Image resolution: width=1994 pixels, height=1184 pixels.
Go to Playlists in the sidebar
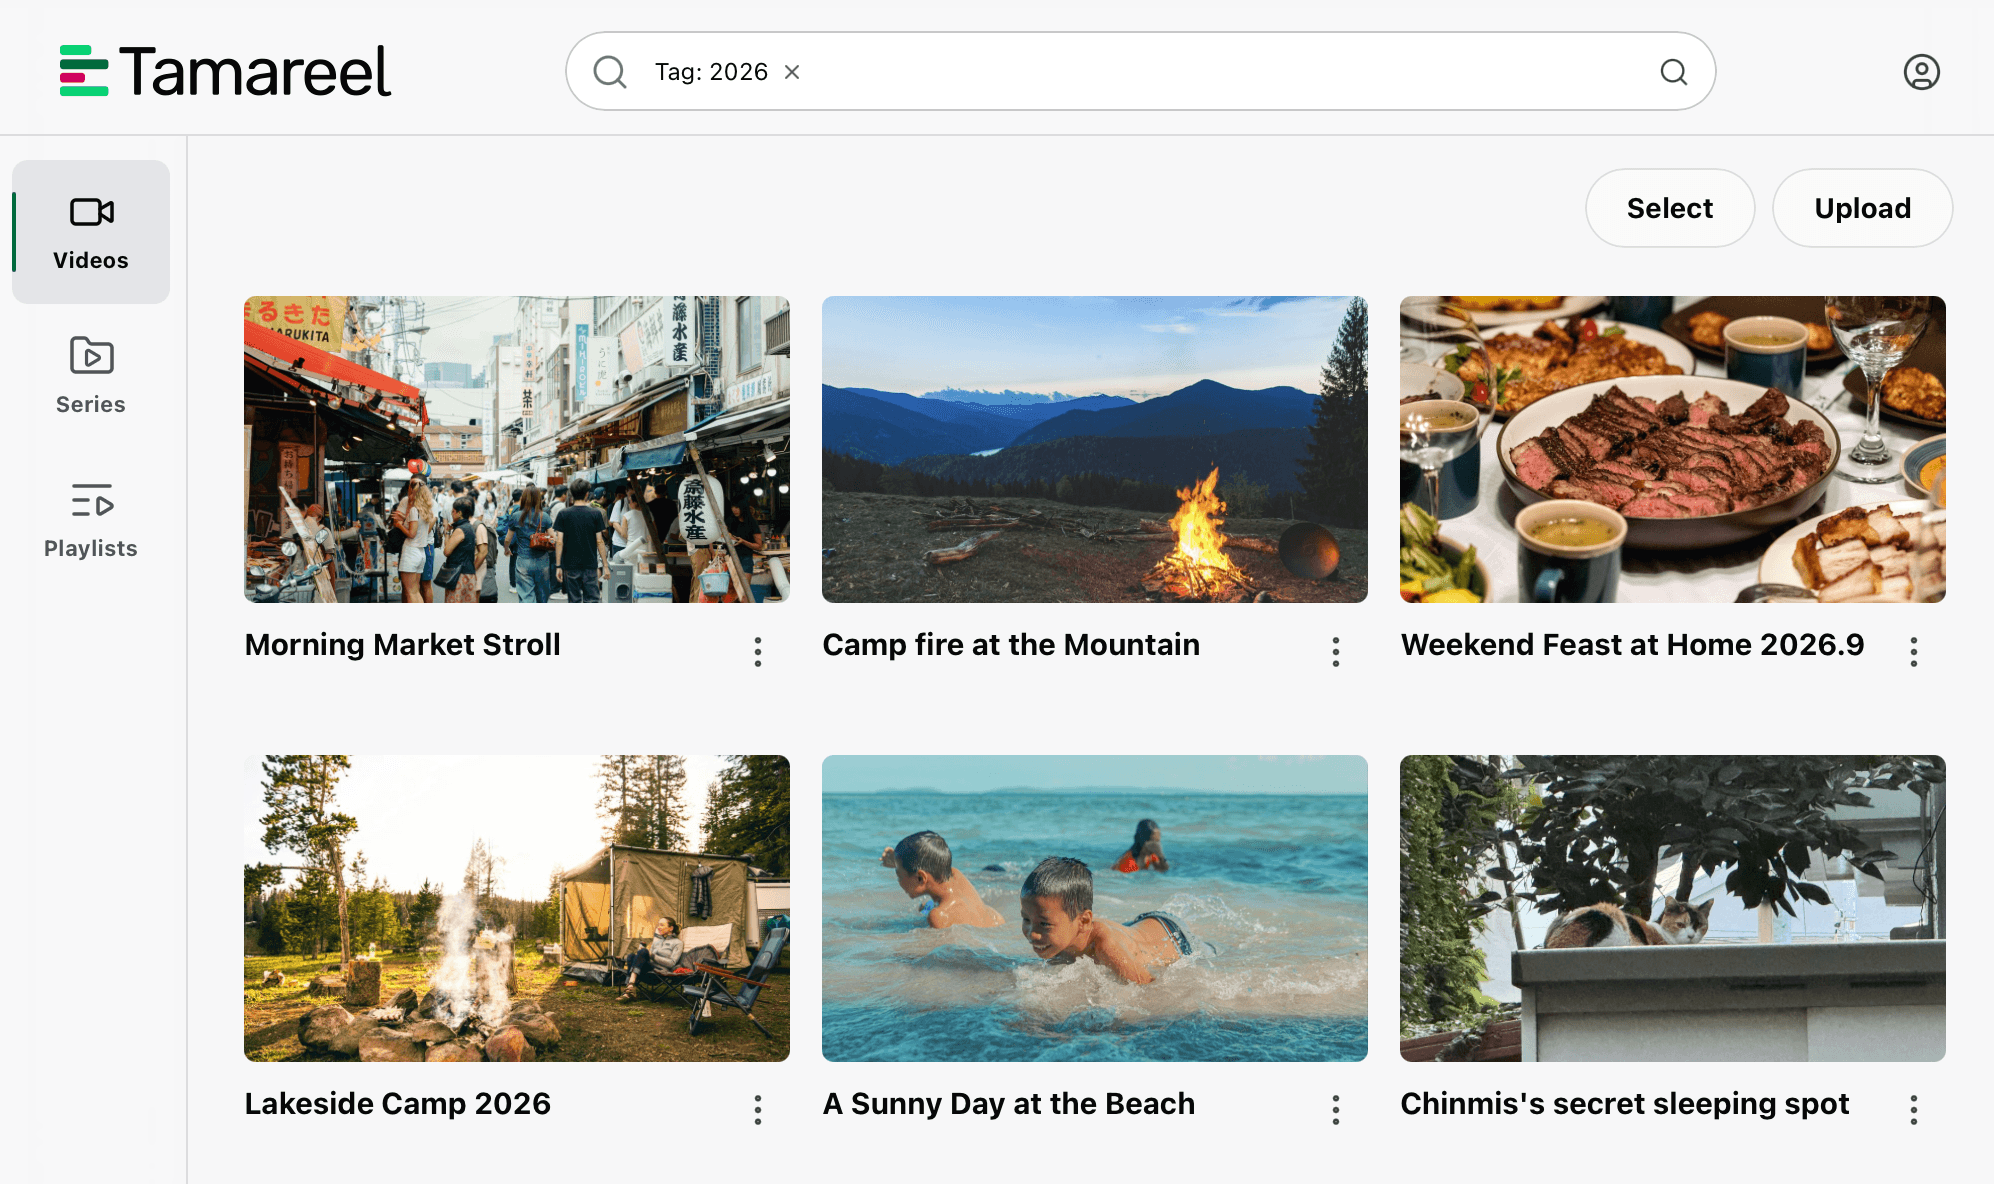(x=91, y=520)
